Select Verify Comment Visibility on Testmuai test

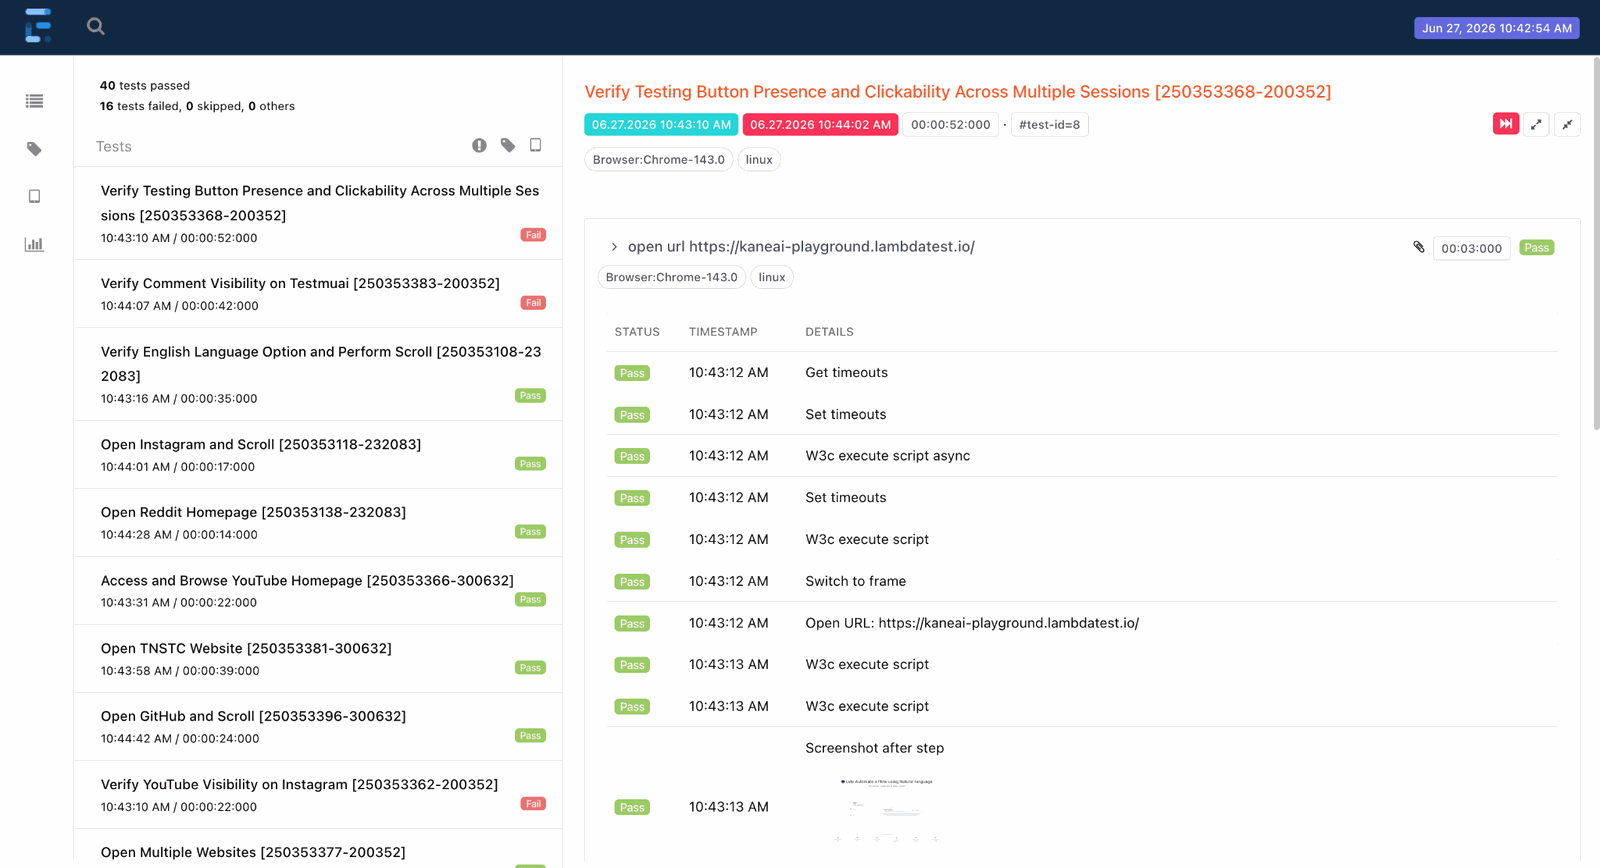click(318, 294)
